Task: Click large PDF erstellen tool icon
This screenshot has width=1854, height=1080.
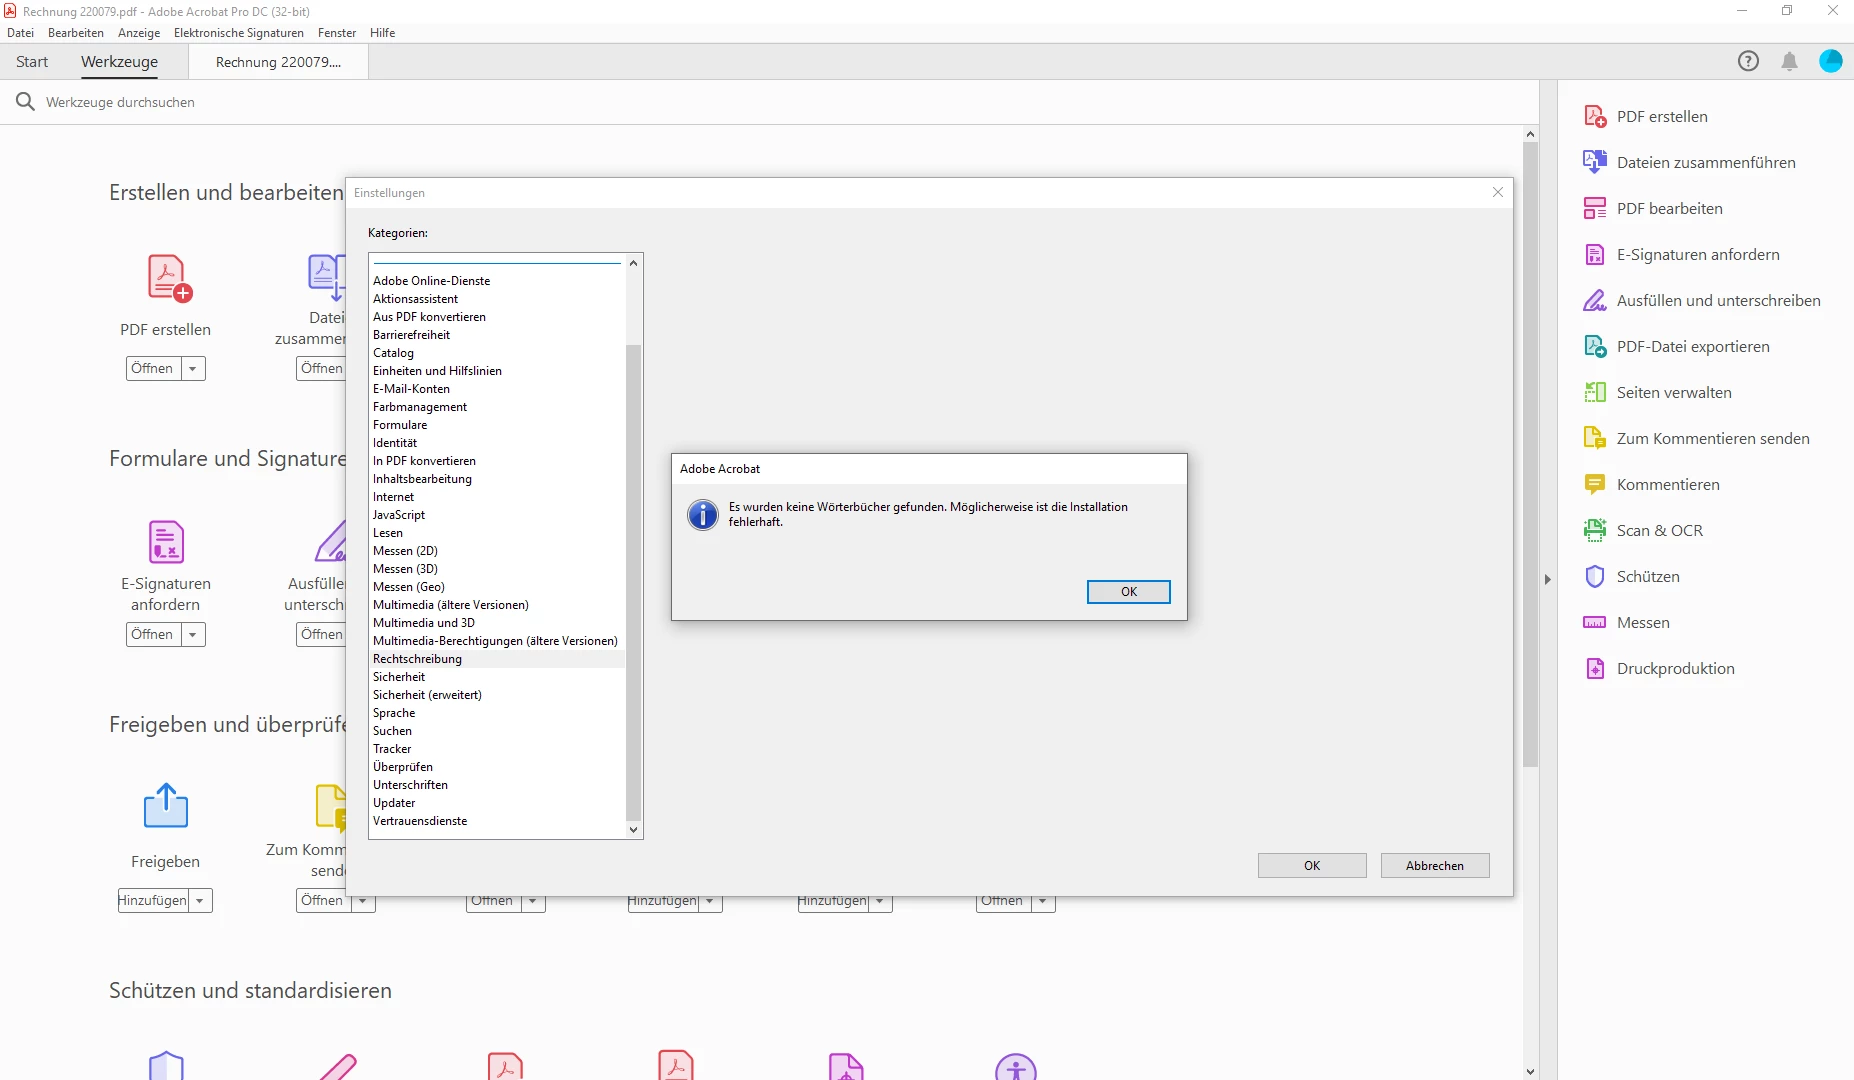Action: pos(168,278)
